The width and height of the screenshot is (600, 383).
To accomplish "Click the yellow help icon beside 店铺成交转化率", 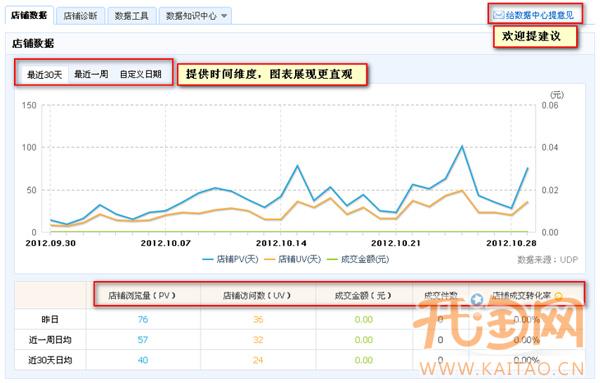I will [x=559, y=296].
